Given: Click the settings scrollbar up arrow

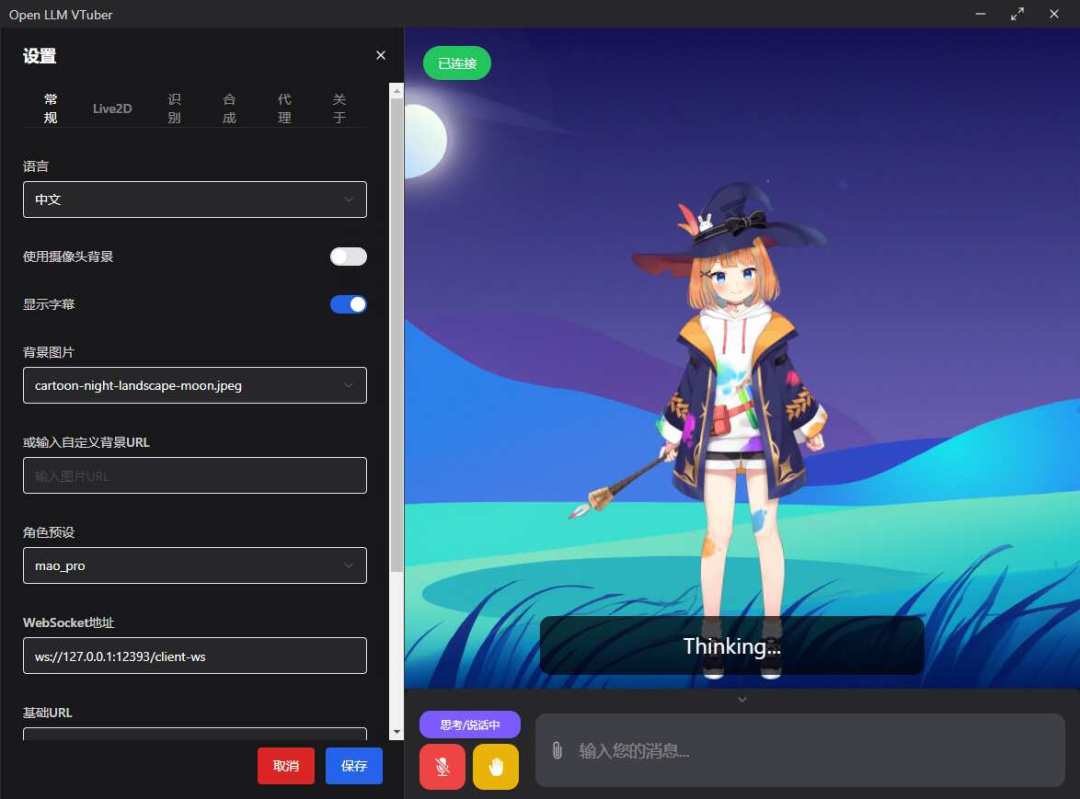Looking at the screenshot, I should point(396,90).
